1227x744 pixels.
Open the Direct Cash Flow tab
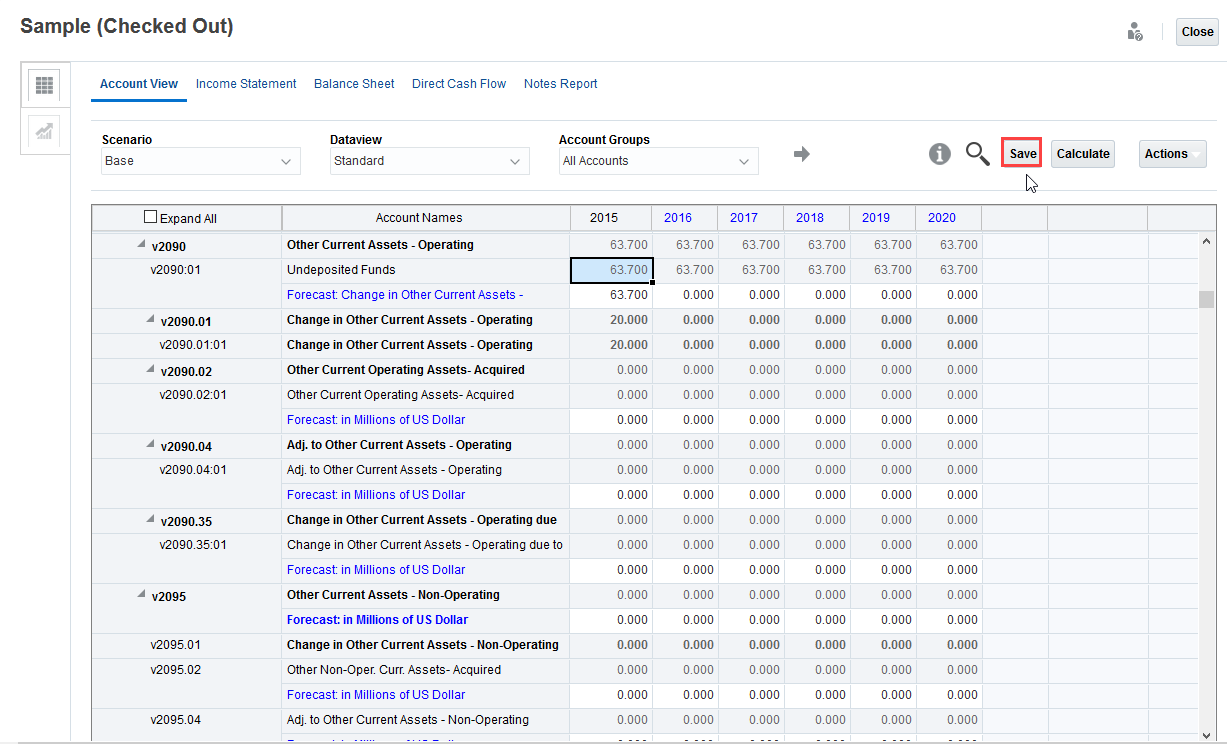[459, 84]
